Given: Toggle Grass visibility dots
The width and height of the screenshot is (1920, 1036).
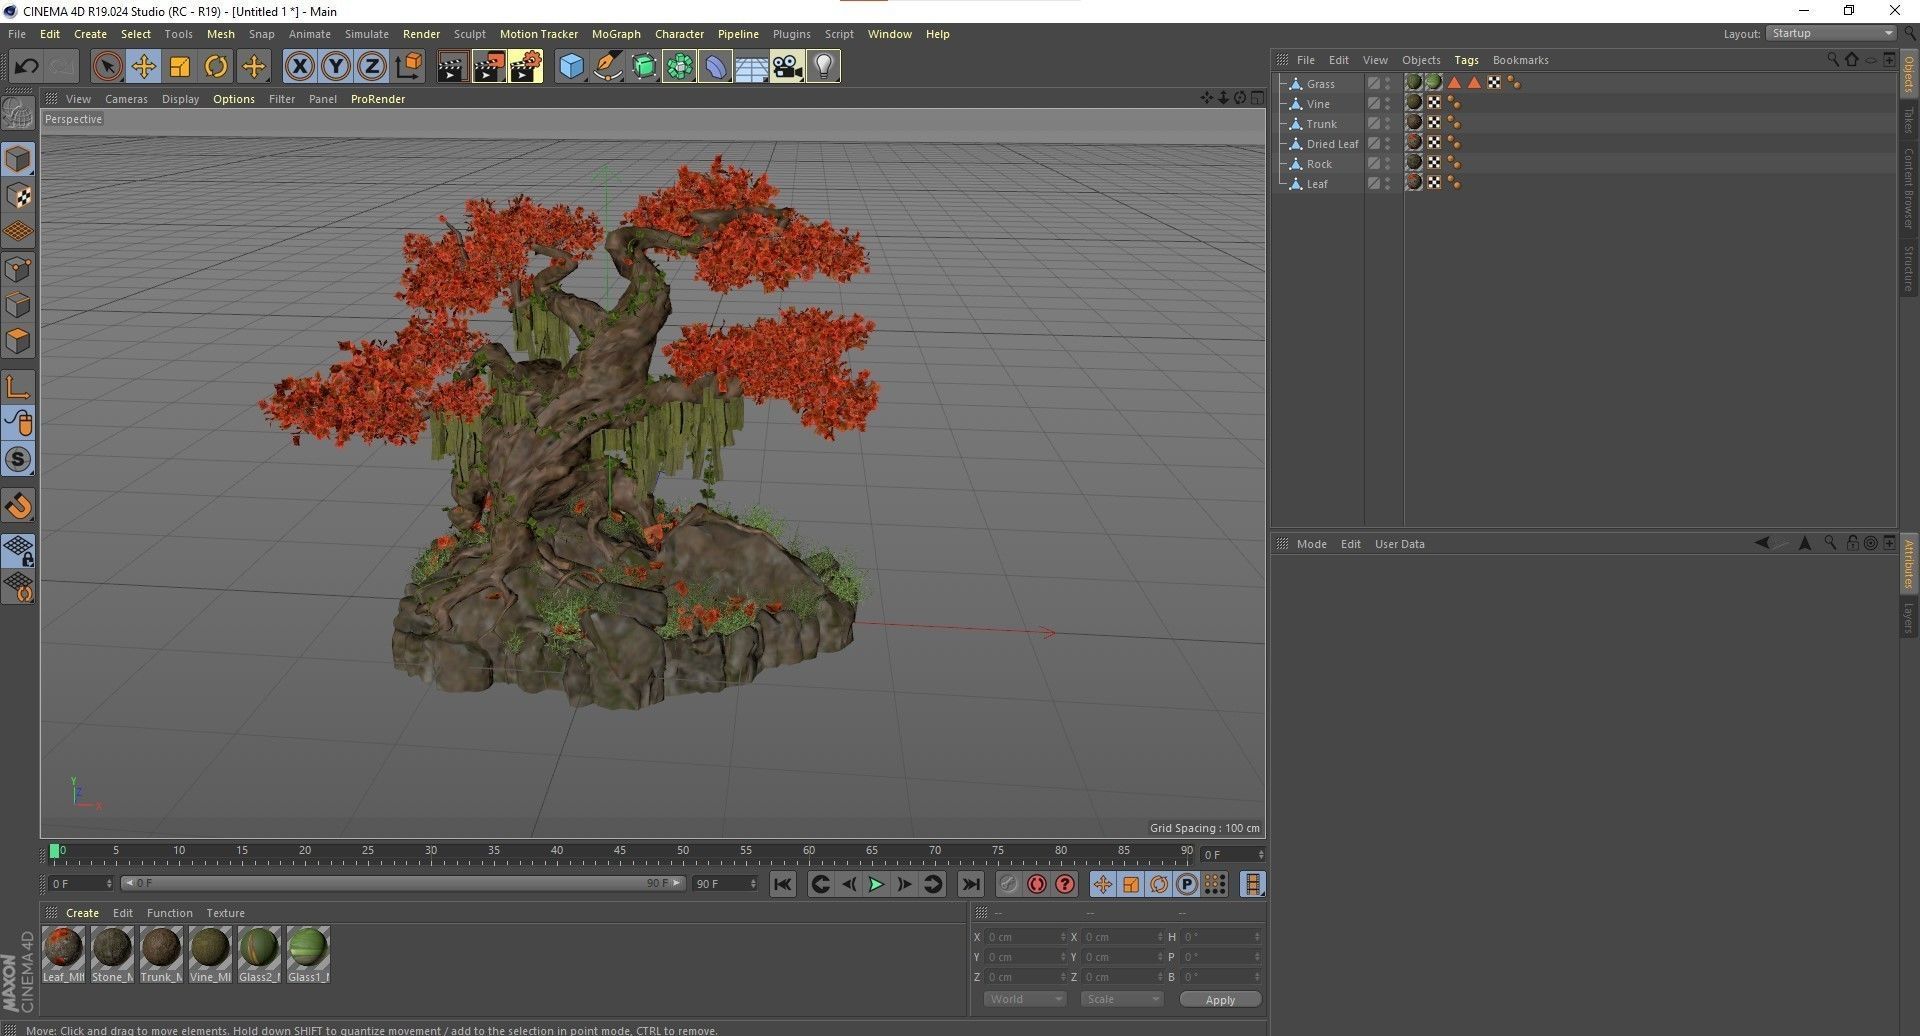Looking at the screenshot, I should point(1387,84).
